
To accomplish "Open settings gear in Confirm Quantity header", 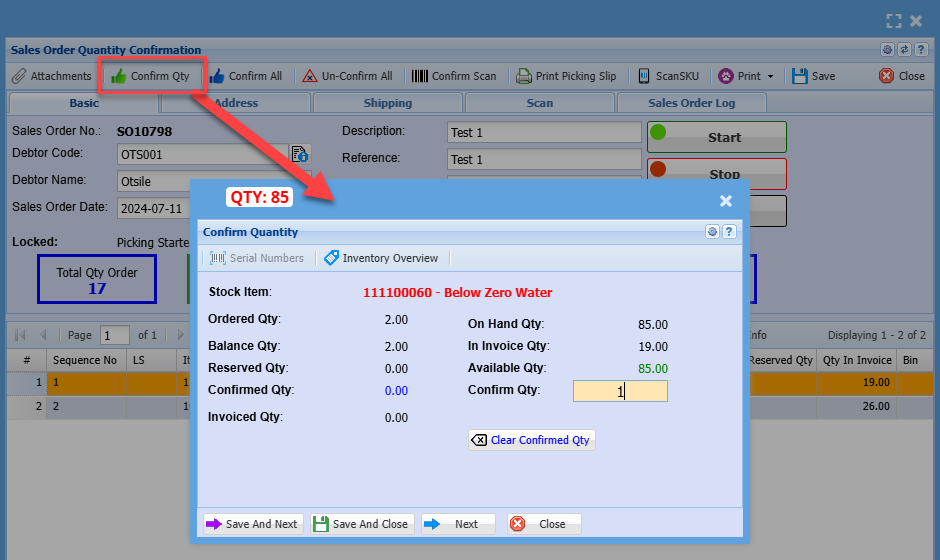I will (x=712, y=231).
